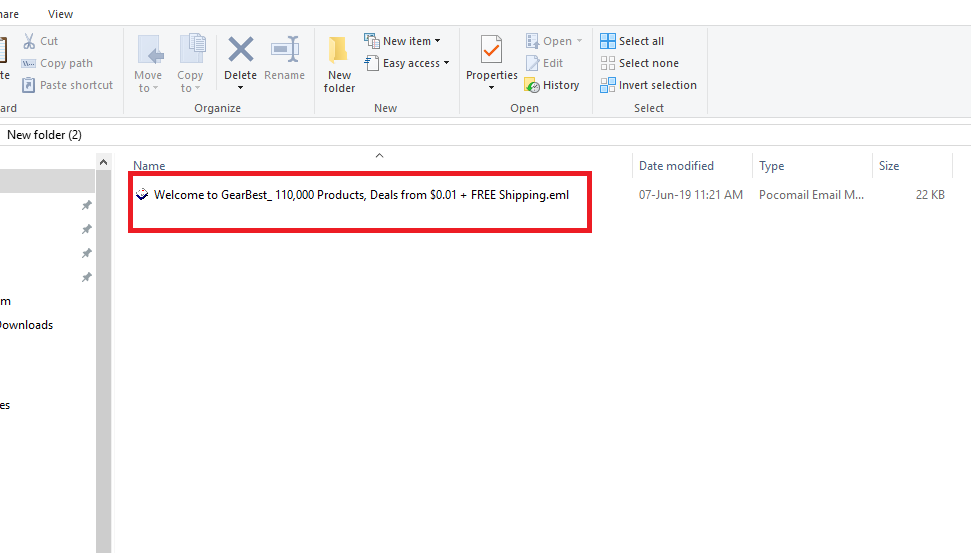Click the 07-Jun-19 11:21 AM date cell
Viewport: 971px width, 553px height.
click(x=690, y=195)
